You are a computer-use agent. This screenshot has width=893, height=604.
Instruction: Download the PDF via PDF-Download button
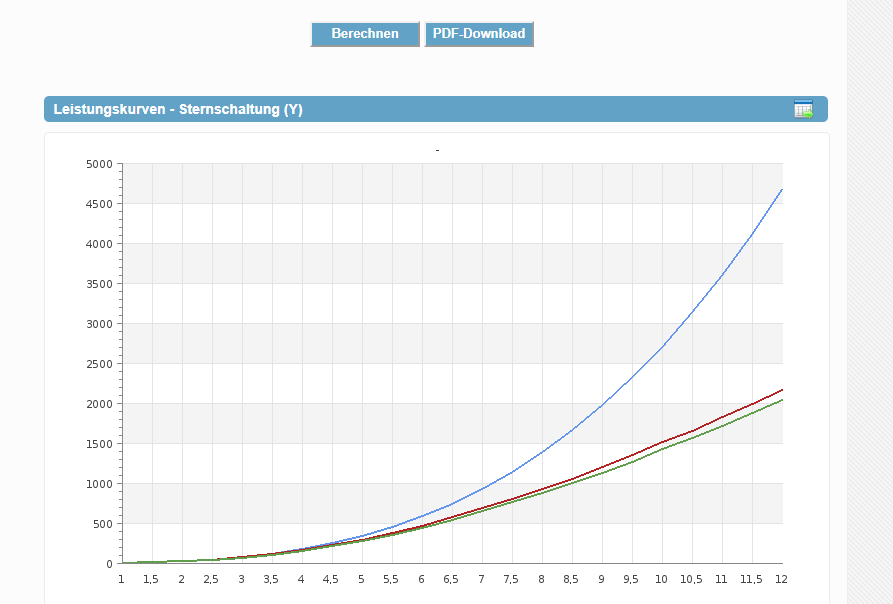(x=479, y=34)
